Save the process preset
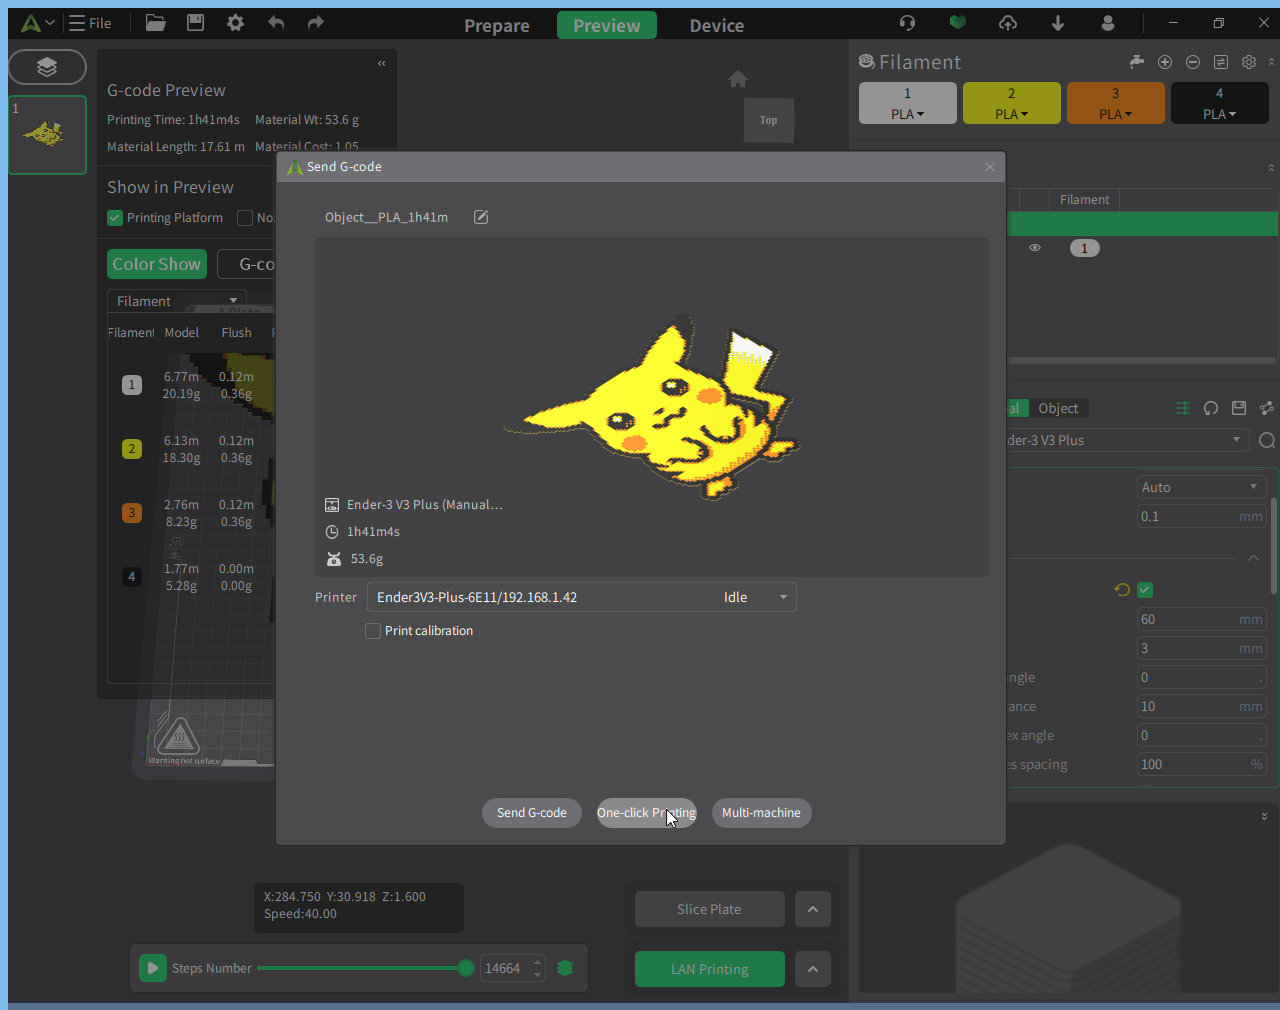 point(1239,408)
